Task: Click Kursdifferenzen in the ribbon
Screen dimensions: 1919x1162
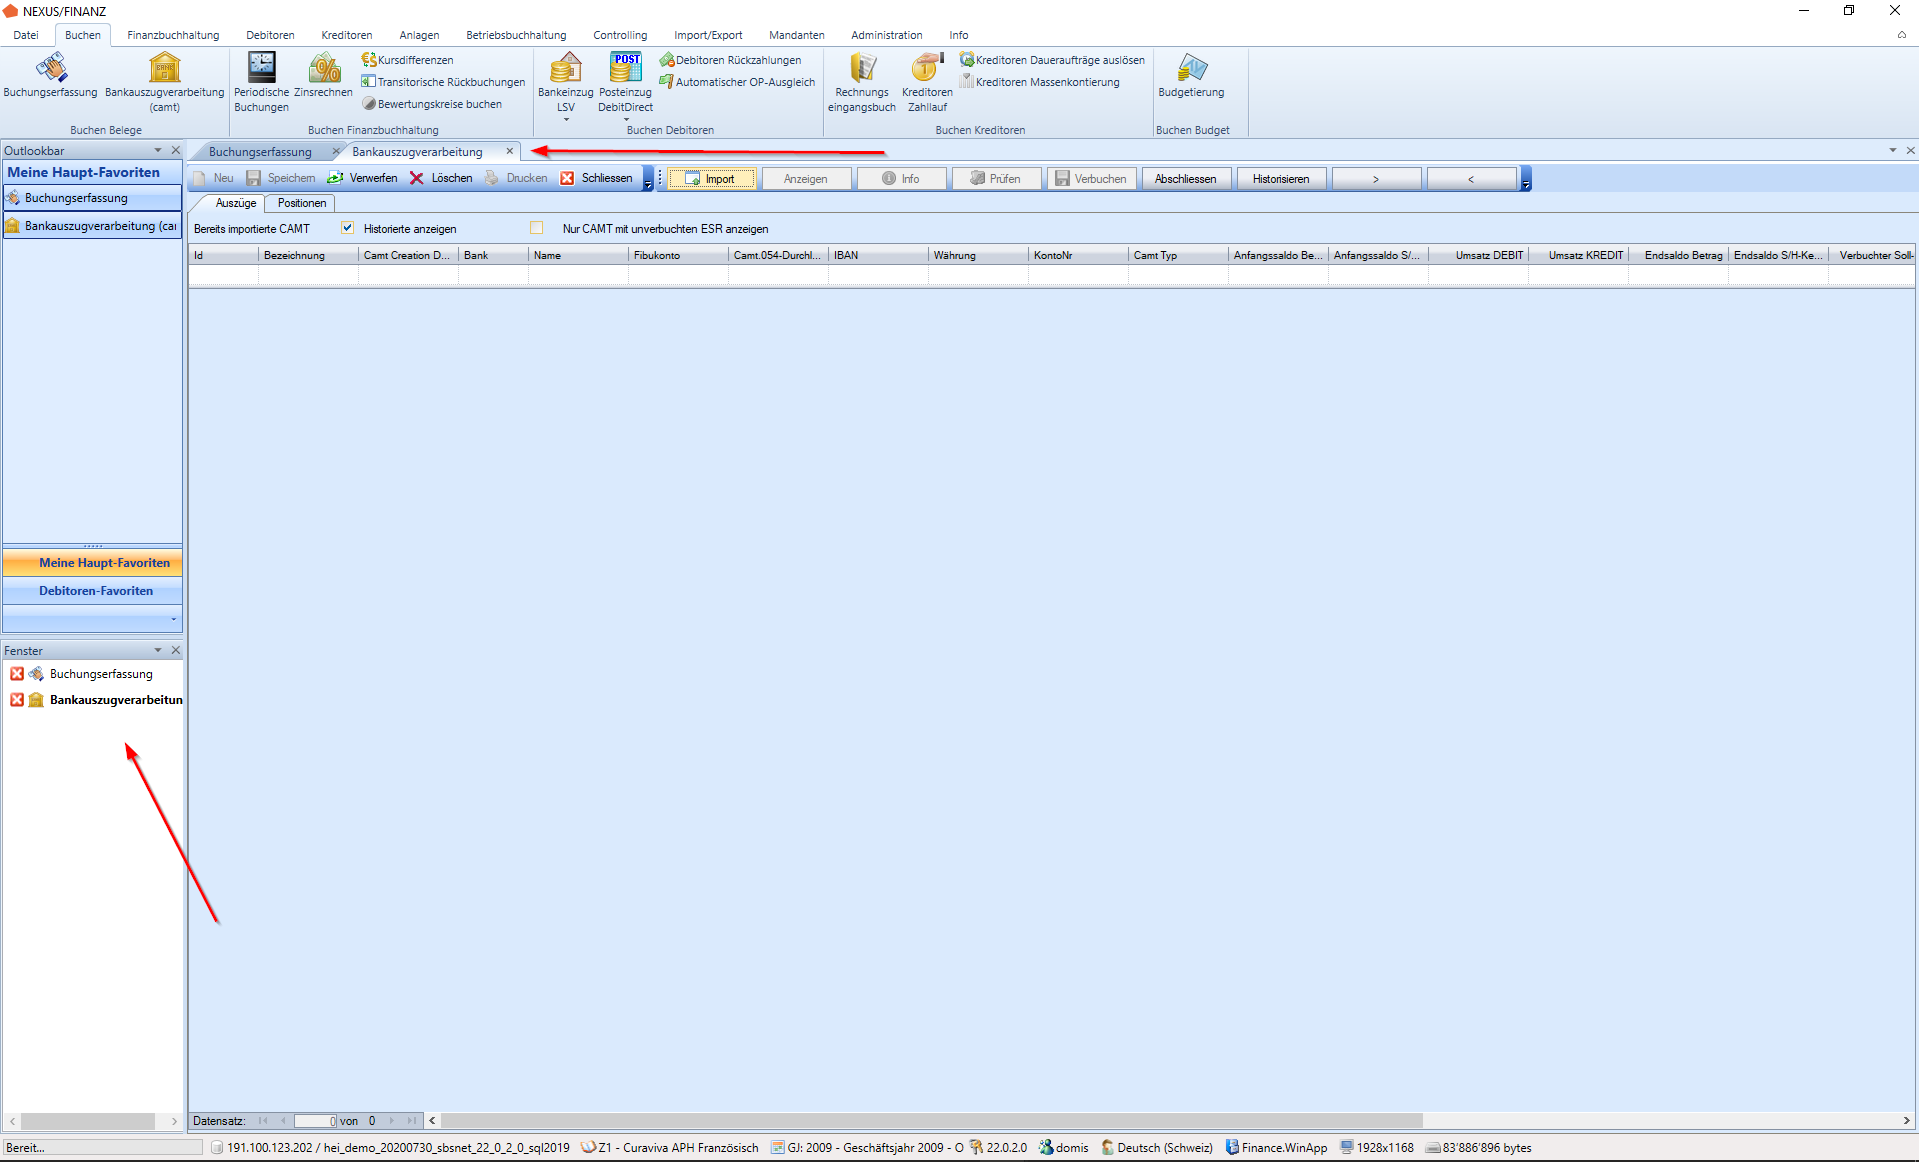Action: (408, 60)
